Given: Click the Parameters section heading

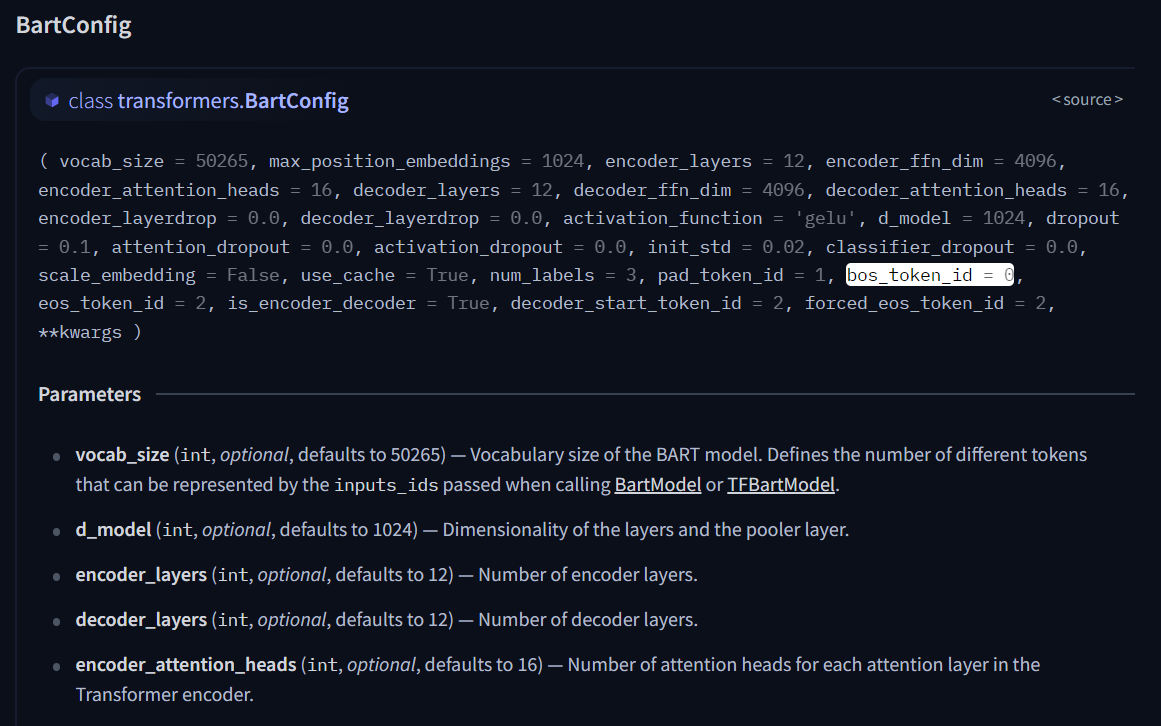Looking at the screenshot, I should point(89,394).
